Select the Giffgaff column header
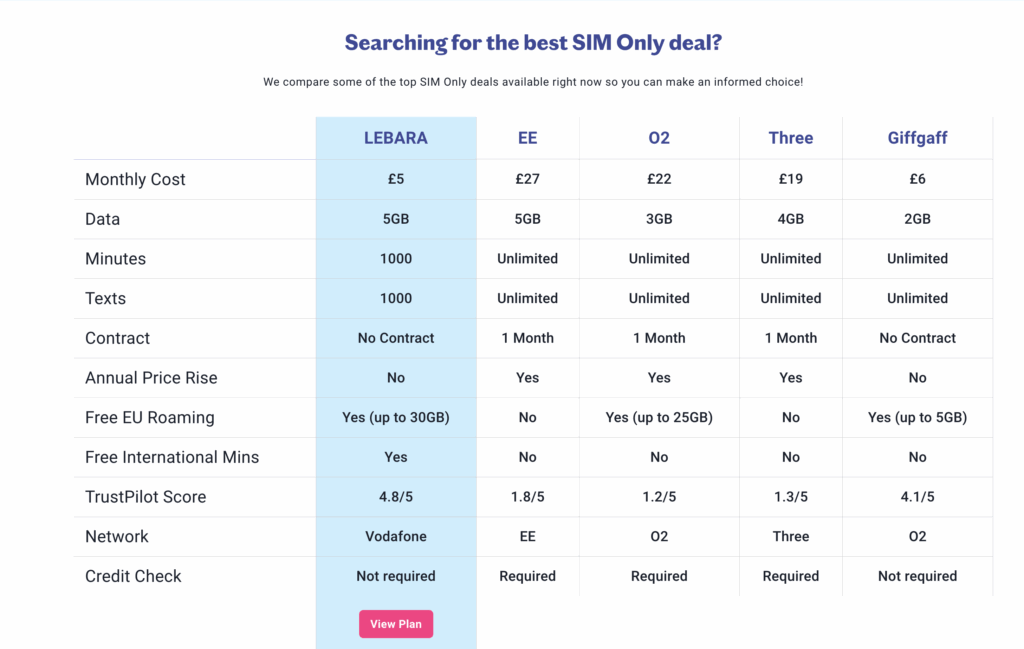 coord(917,138)
